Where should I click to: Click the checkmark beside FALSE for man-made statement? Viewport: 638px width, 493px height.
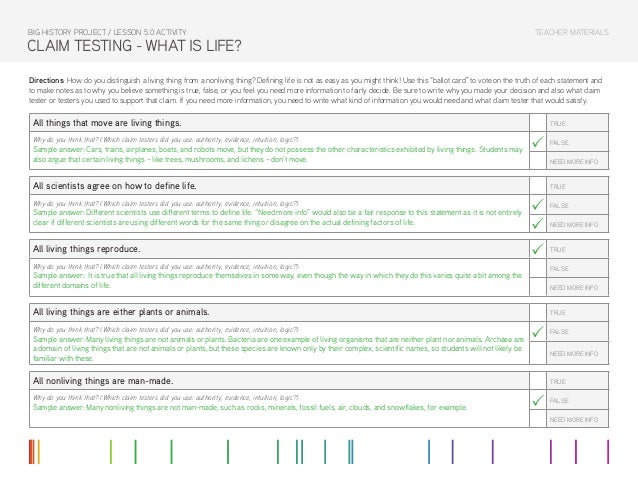(539, 400)
